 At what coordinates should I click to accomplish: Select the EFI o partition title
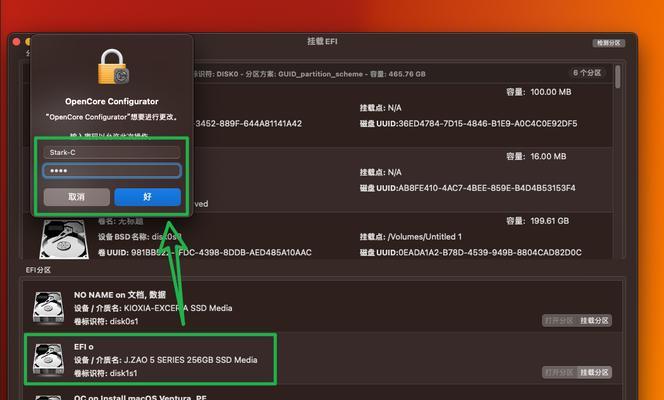pyautogui.click(x=84, y=347)
